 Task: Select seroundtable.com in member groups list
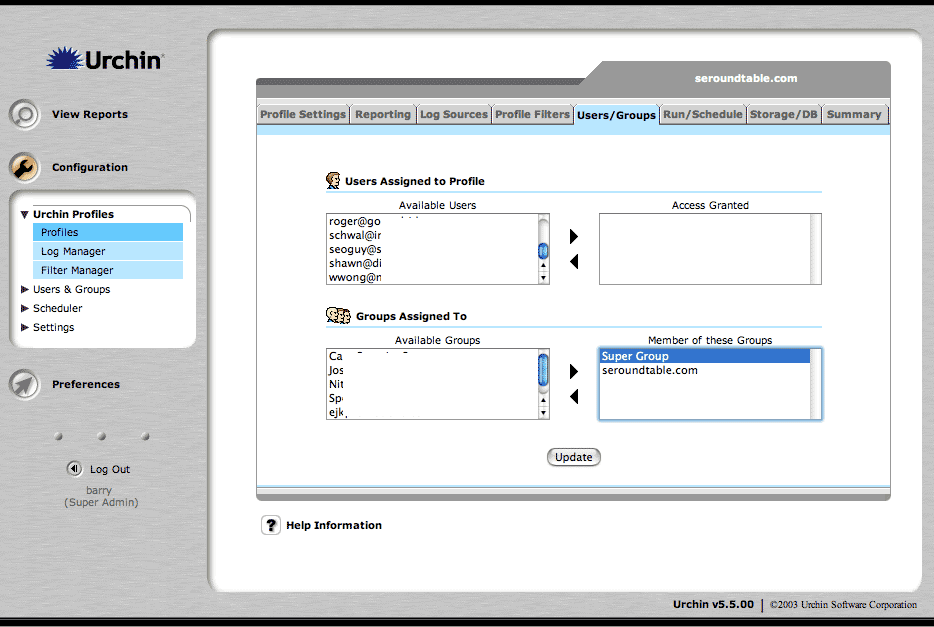[705, 370]
